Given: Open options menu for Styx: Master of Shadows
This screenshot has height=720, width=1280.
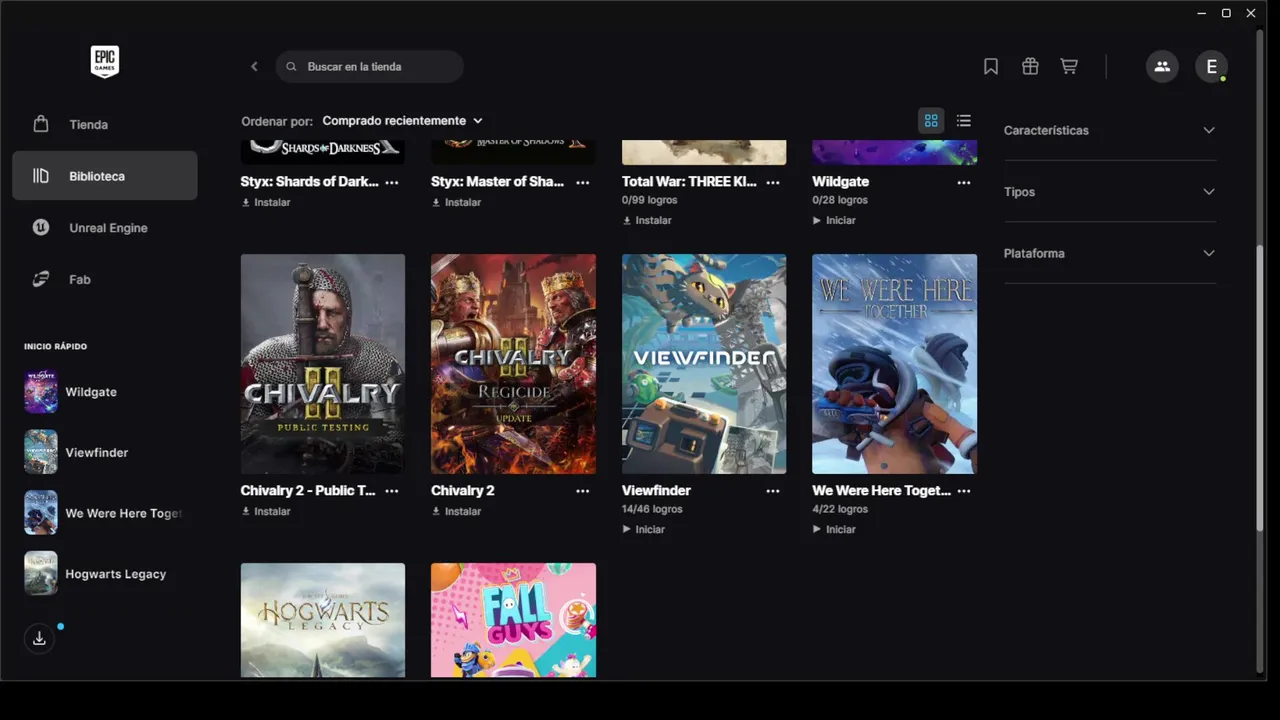Looking at the screenshot, I should click(x=583, y=182).
